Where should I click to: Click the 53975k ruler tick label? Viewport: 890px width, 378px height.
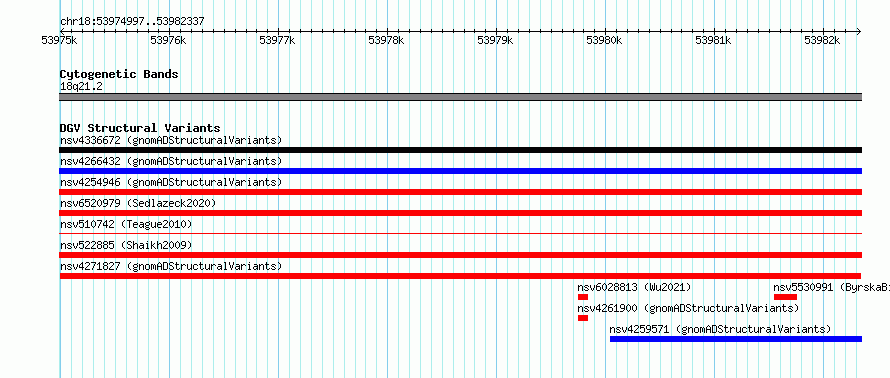coord(60,40)
